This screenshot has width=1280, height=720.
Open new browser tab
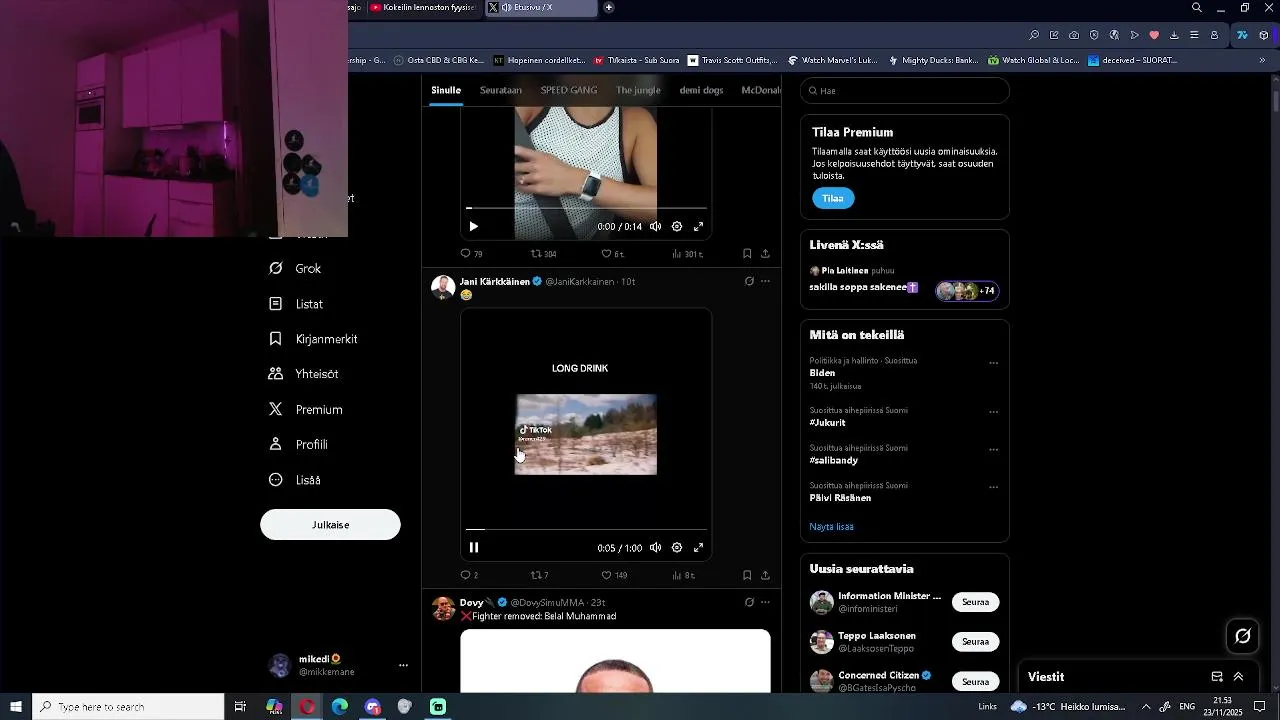point(609,7)
